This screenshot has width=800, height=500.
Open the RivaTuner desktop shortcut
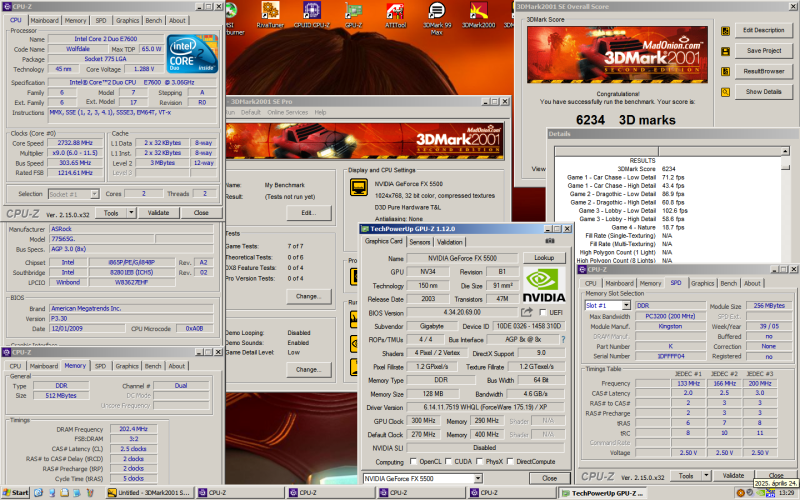270,14
